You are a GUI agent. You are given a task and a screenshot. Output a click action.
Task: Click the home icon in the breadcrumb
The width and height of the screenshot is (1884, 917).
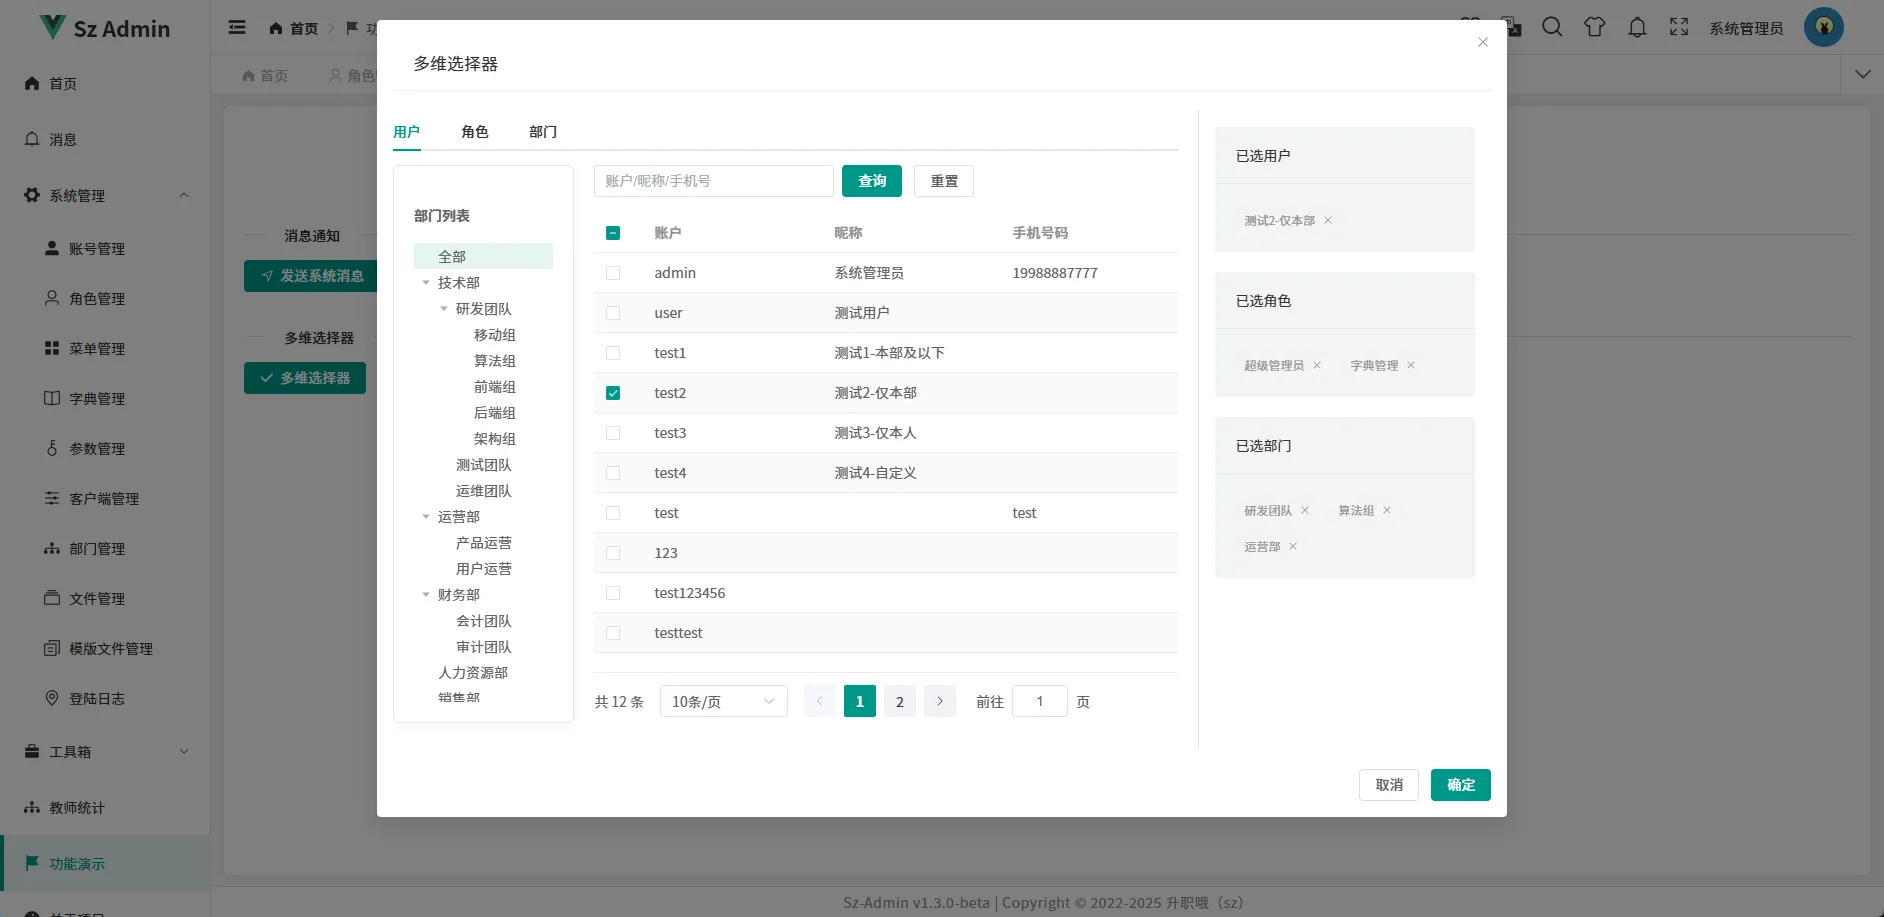[276, 27]
